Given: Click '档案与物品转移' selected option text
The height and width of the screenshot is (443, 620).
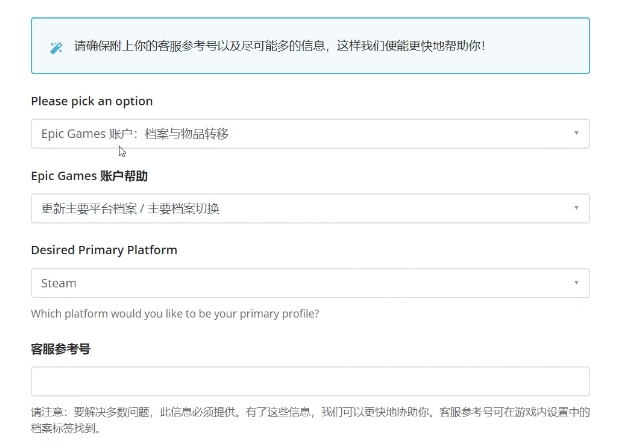Looking at the screenshot, I should pyautogui.click(x=187, y=134).
